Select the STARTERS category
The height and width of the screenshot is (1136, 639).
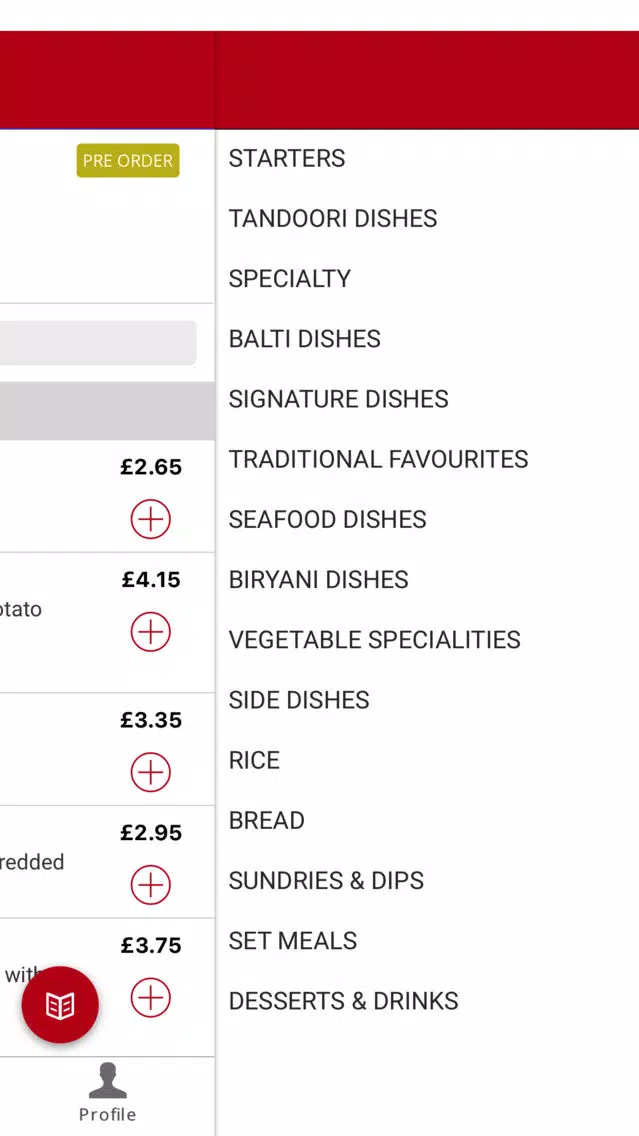(287, 158)
